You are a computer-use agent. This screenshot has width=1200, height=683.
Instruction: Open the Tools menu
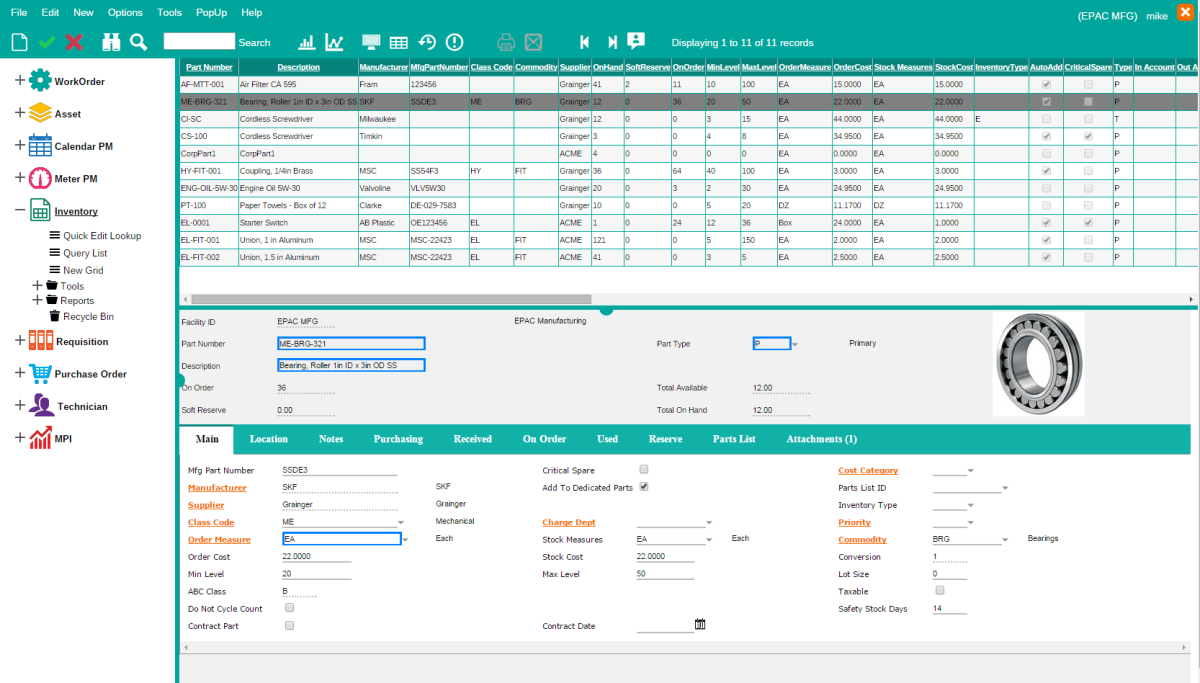[170, 12]
